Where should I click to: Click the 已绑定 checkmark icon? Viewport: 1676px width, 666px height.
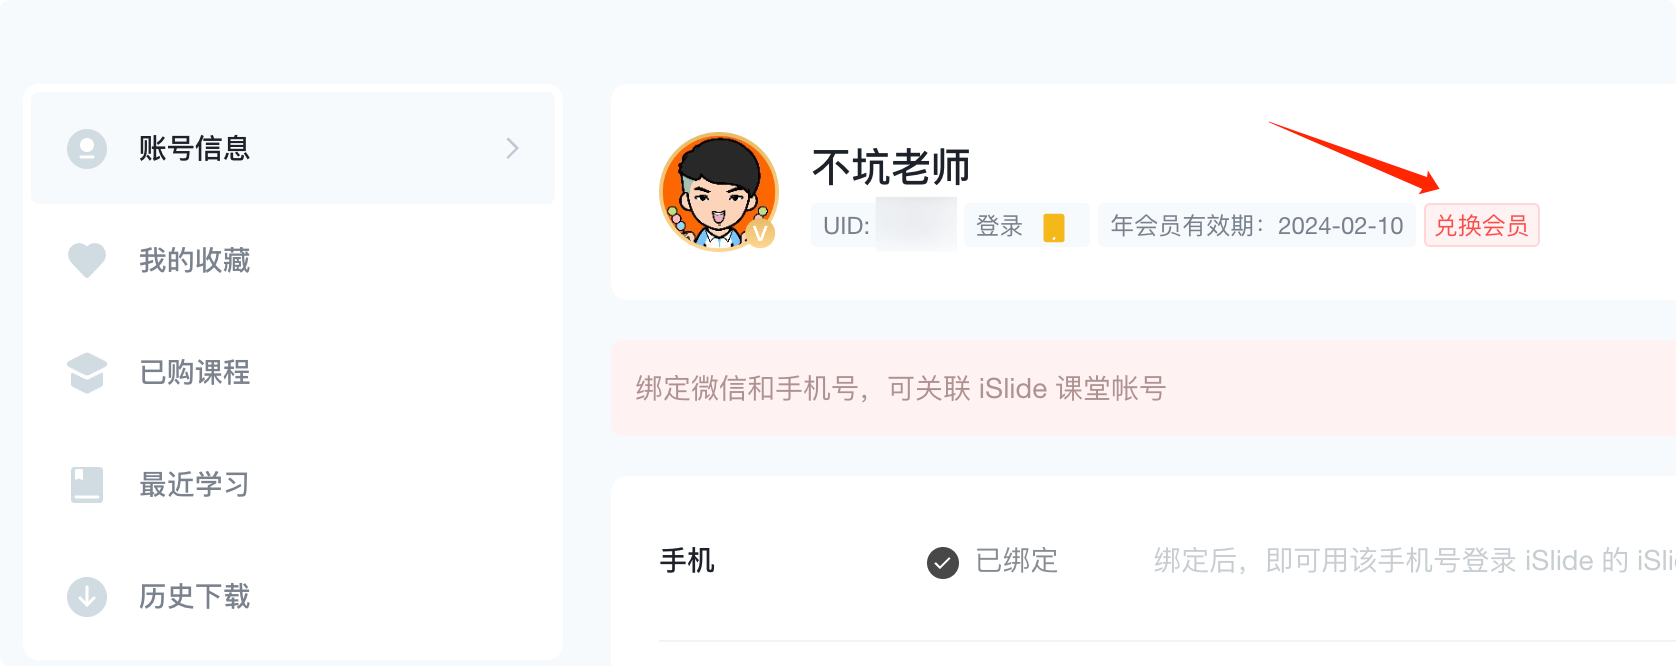click(x=942, y=563)
